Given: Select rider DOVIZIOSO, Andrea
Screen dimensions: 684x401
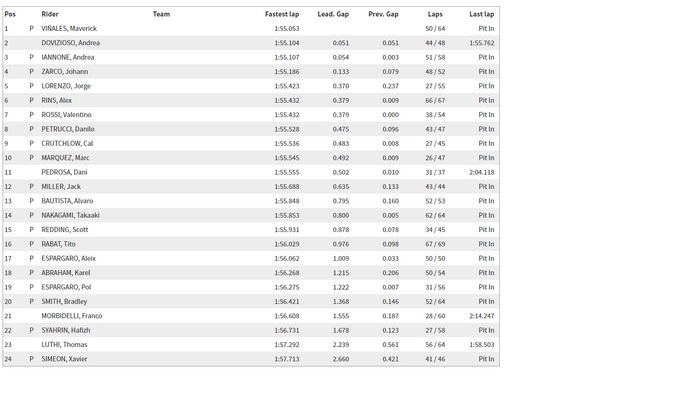Looking at the screenshot, I should pyautogui.click(x=70, y=43).
